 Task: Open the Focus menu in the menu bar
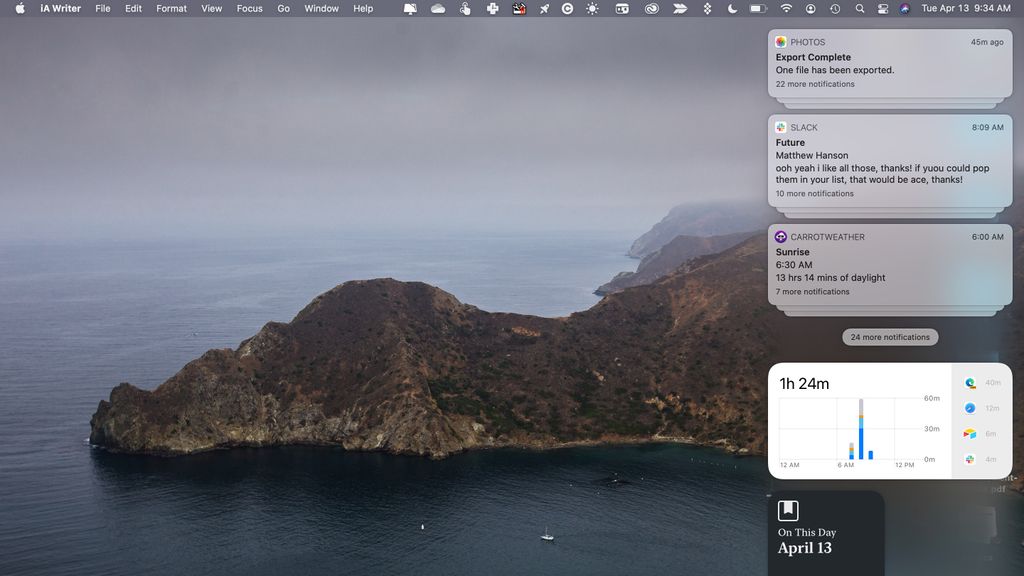click(x=249, y=8)
